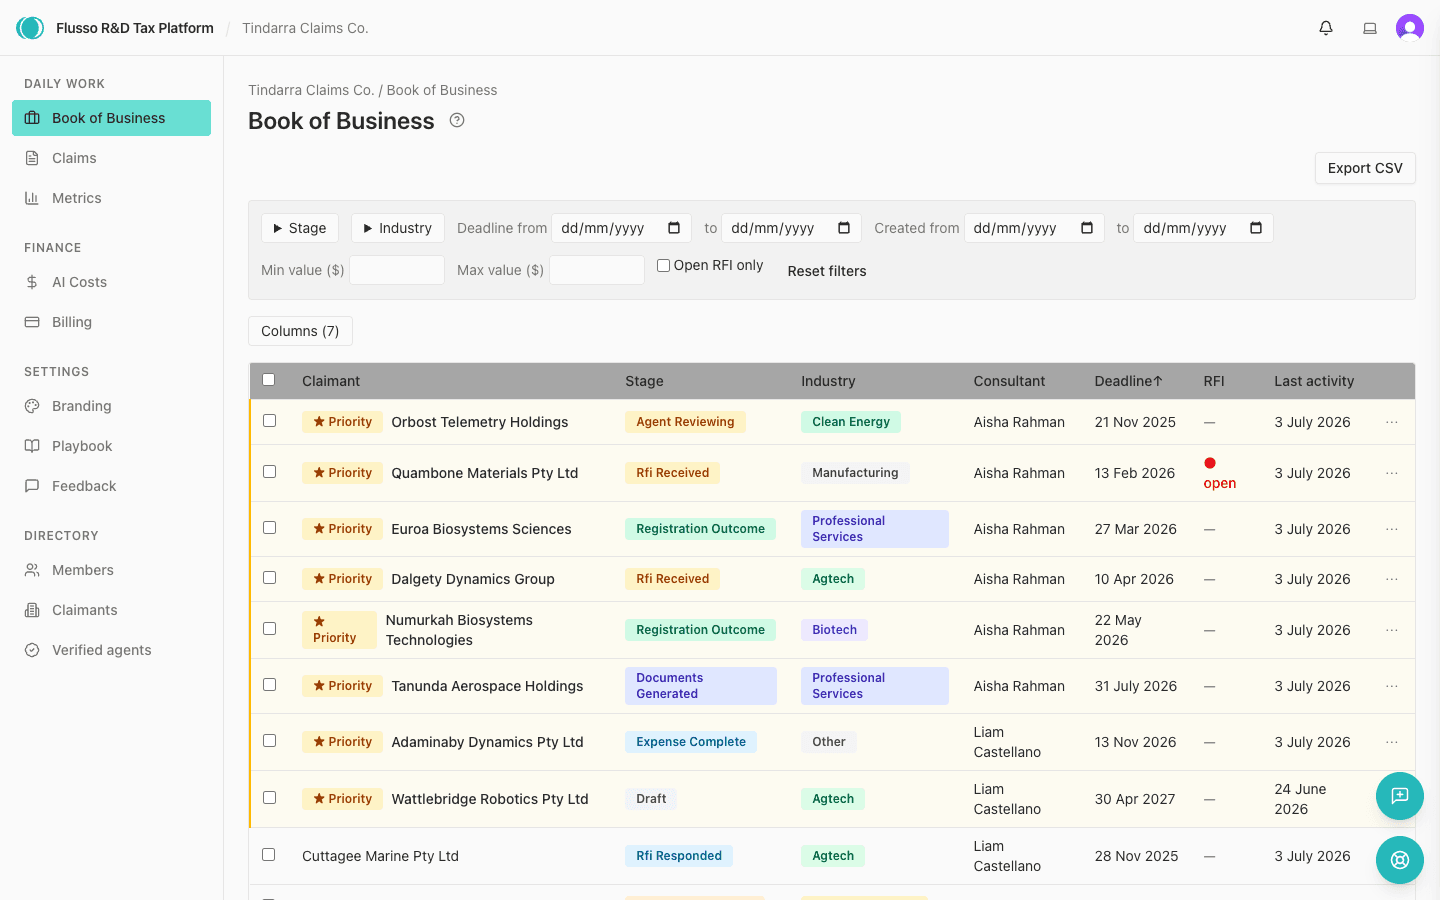This screenshot has height=900, width=1440.
Task: Open the user avatar menu
Action: (x=1410, y=28)
